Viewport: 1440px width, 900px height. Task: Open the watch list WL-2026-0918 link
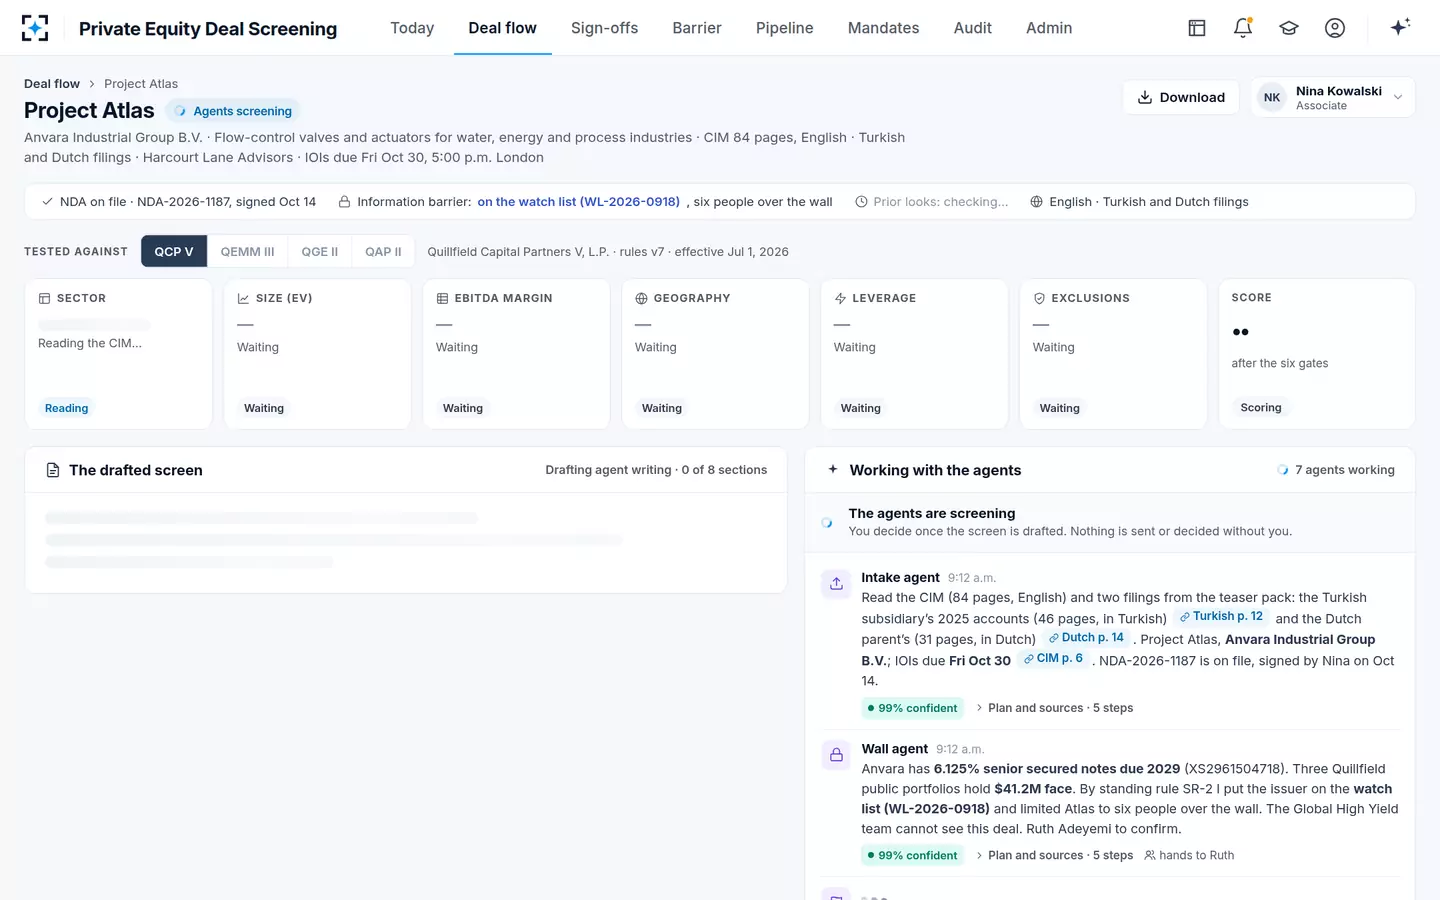[x=578, y=202]
